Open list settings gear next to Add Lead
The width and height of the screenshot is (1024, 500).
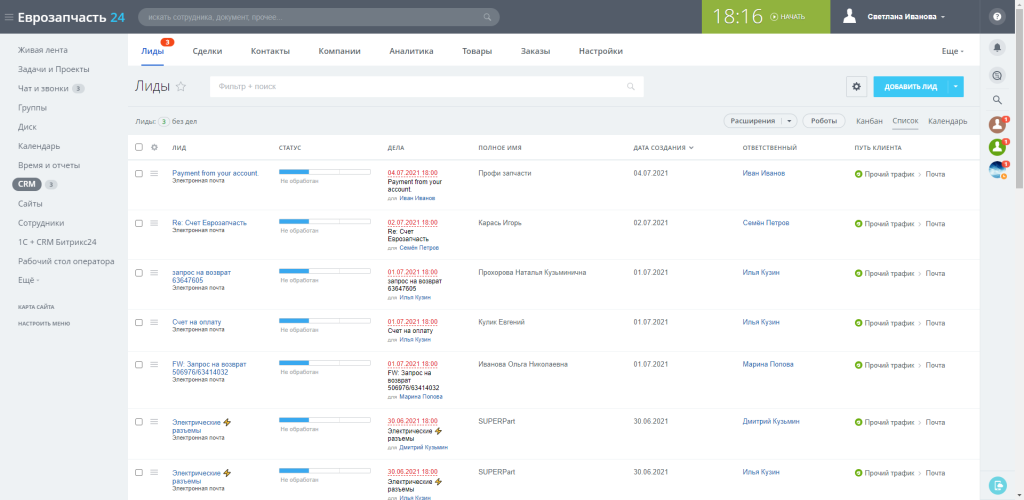[857, 86]
